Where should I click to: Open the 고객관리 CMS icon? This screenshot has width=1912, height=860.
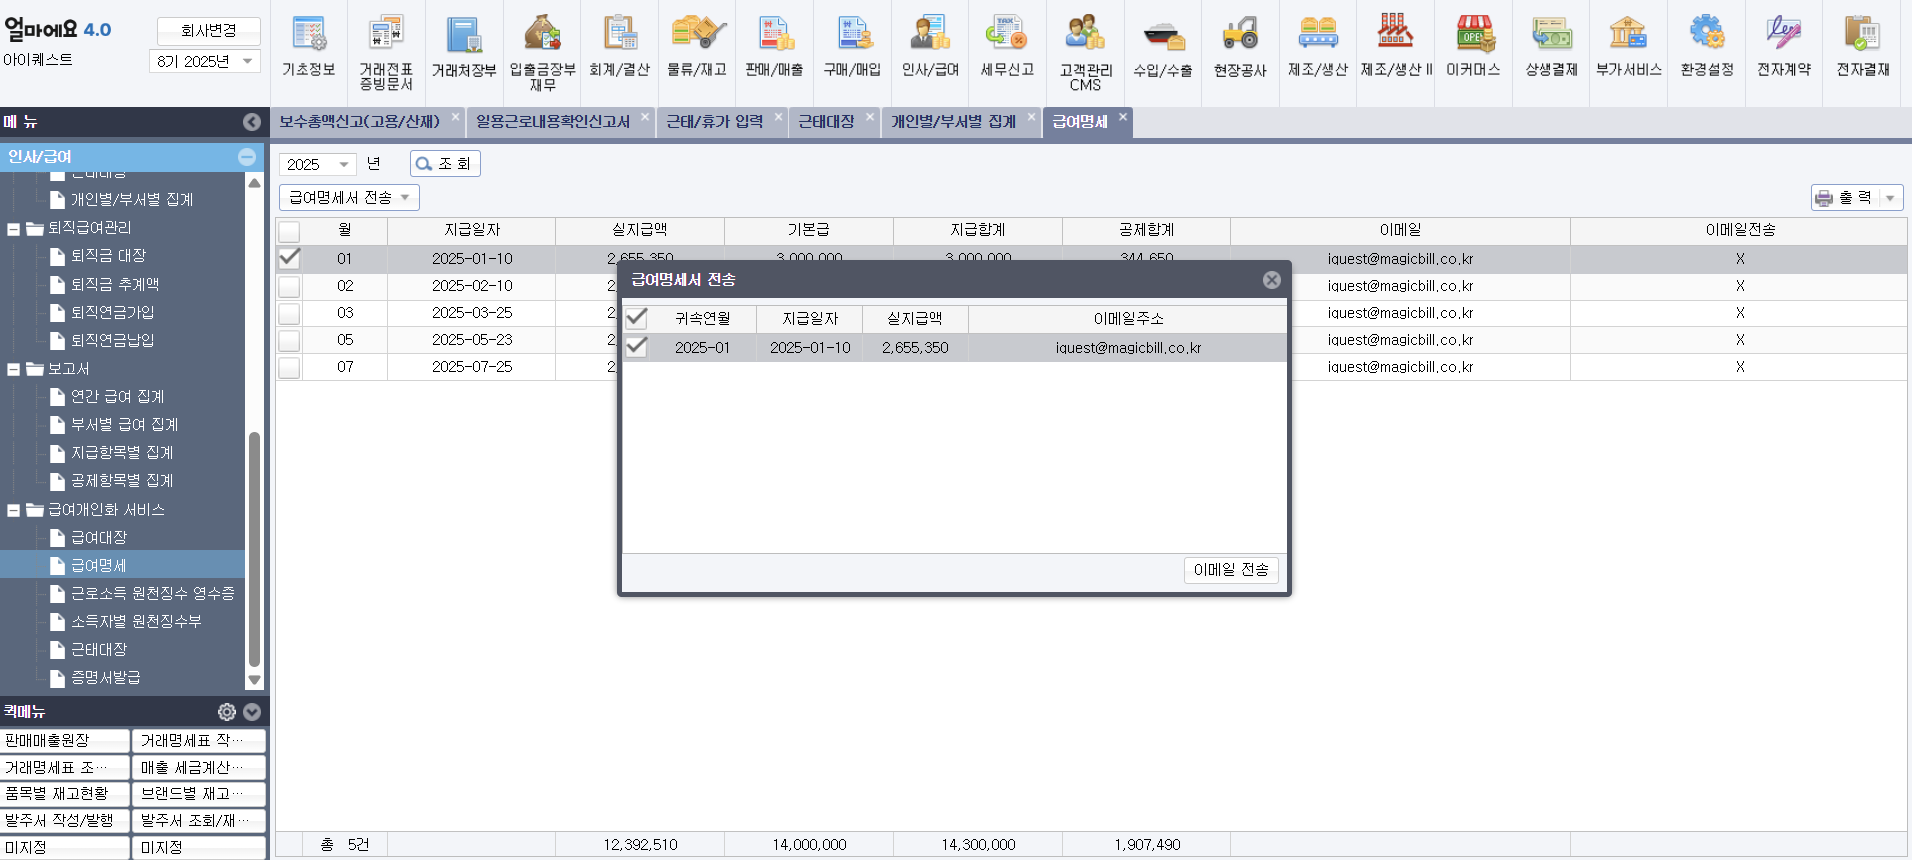pyautogui.click(x=1086, y=52)
